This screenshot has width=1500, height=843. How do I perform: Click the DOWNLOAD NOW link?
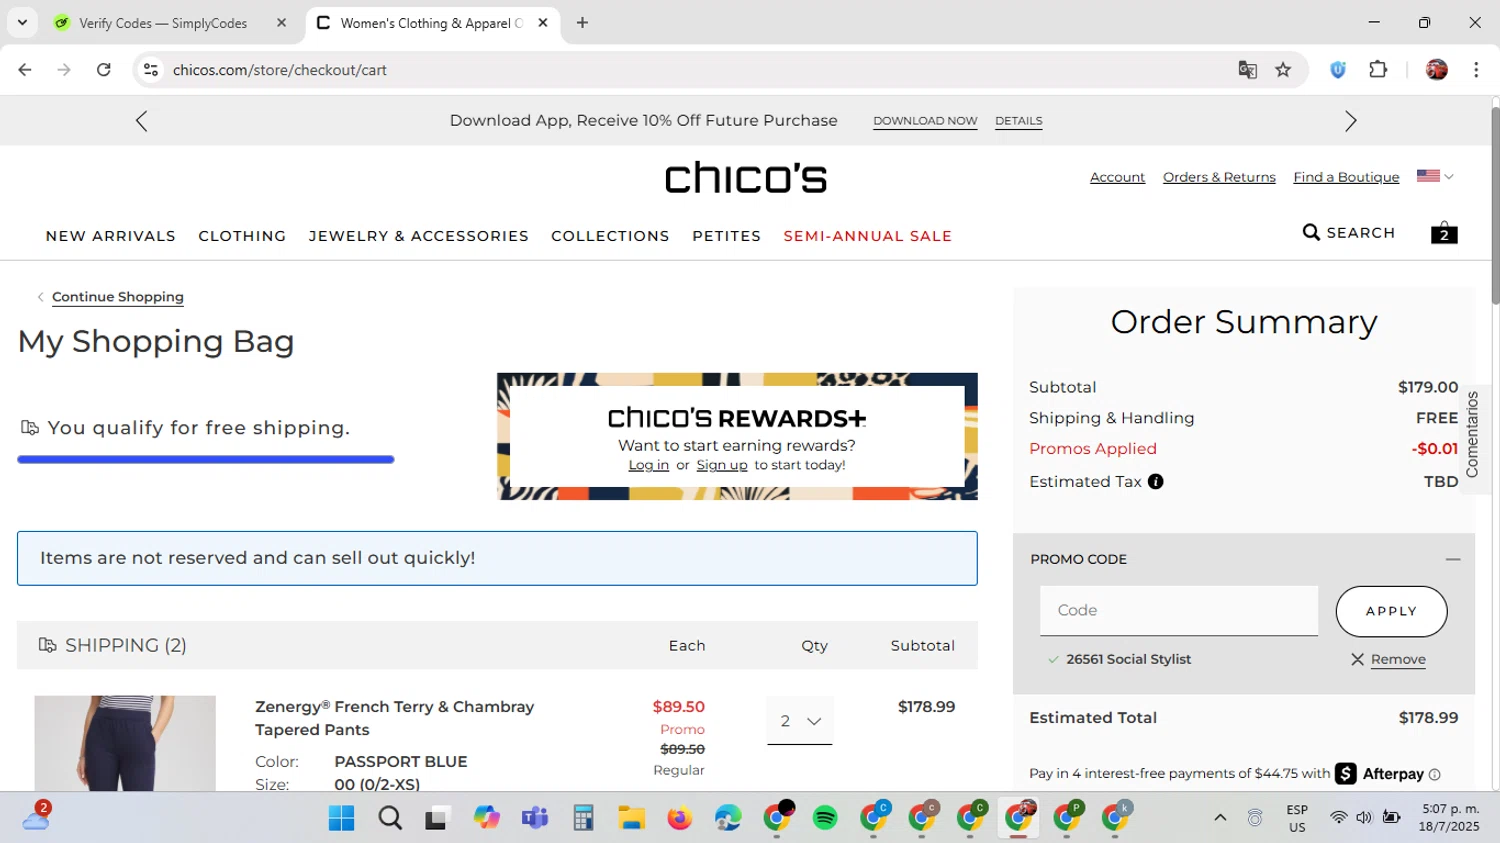click(x=925, y=121)
